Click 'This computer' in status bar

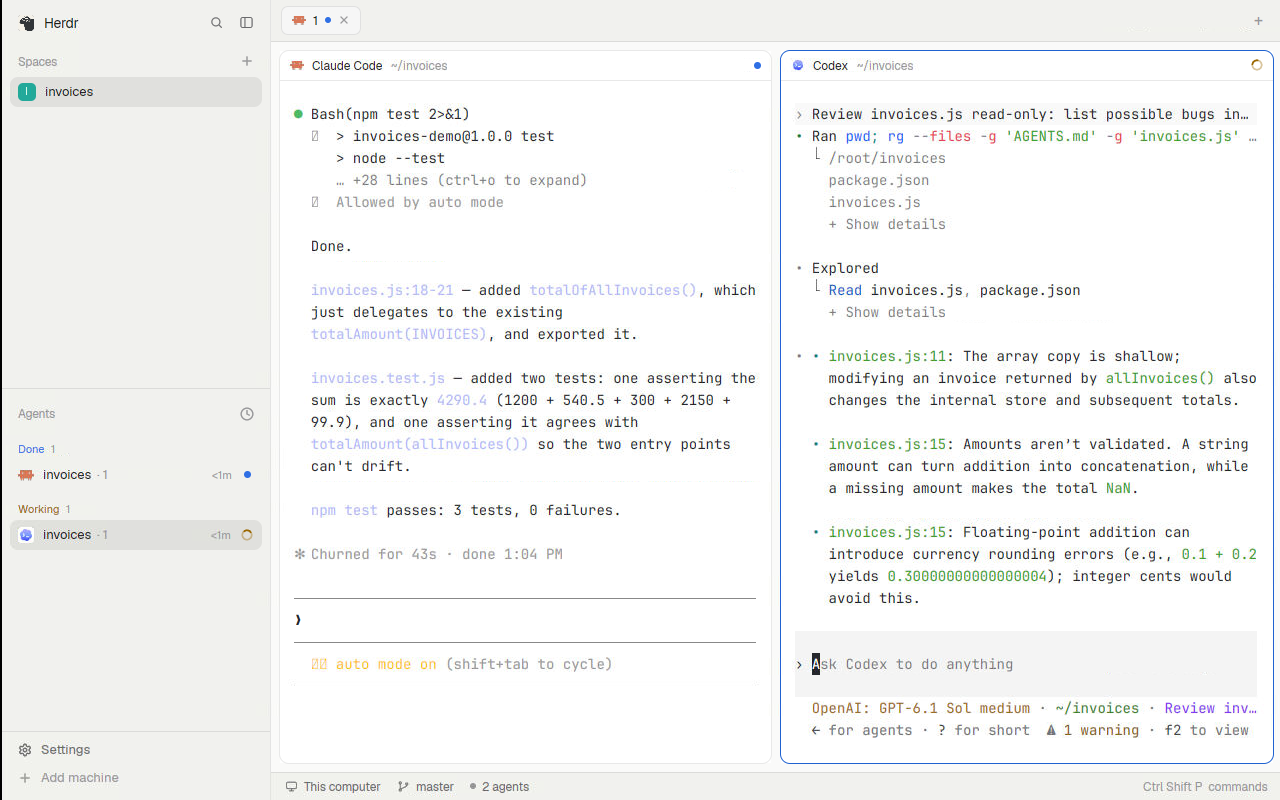333,787
